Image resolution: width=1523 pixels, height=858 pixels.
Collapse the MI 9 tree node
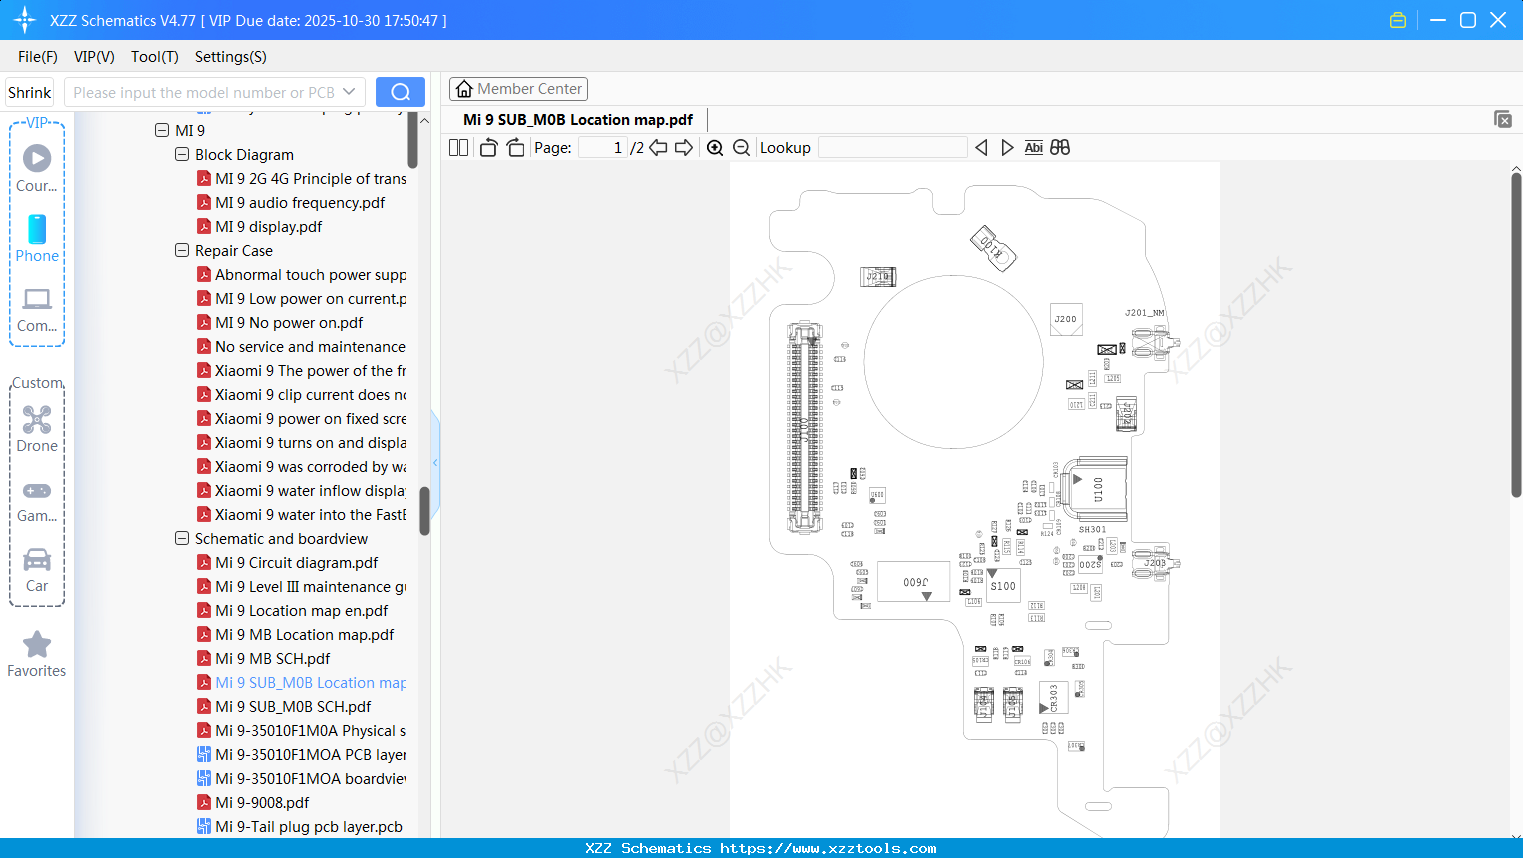coord(162,129)
